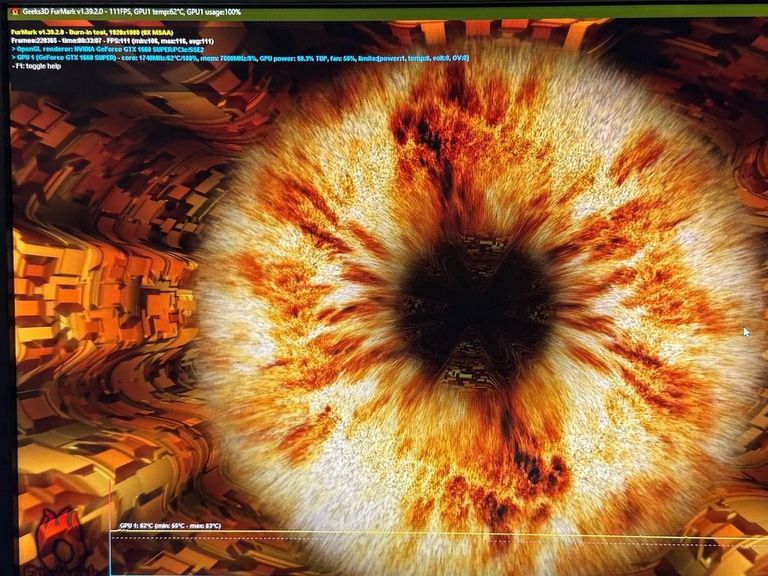Click the GPU1 usage reading in title bar
This screenshot has height=576, width=768.
coord(204,11)
